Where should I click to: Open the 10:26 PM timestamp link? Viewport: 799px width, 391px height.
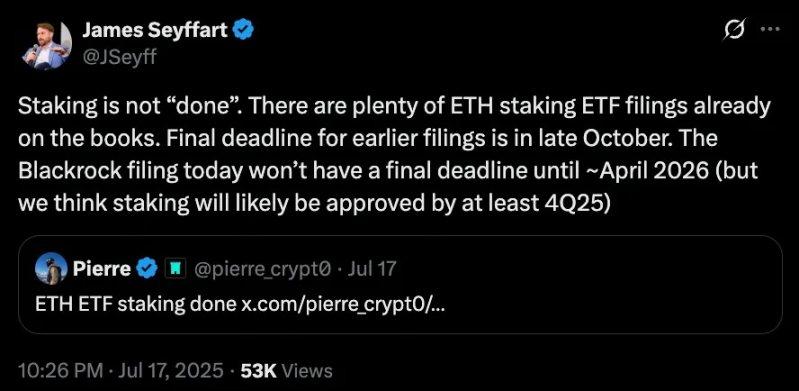[59, 370]
